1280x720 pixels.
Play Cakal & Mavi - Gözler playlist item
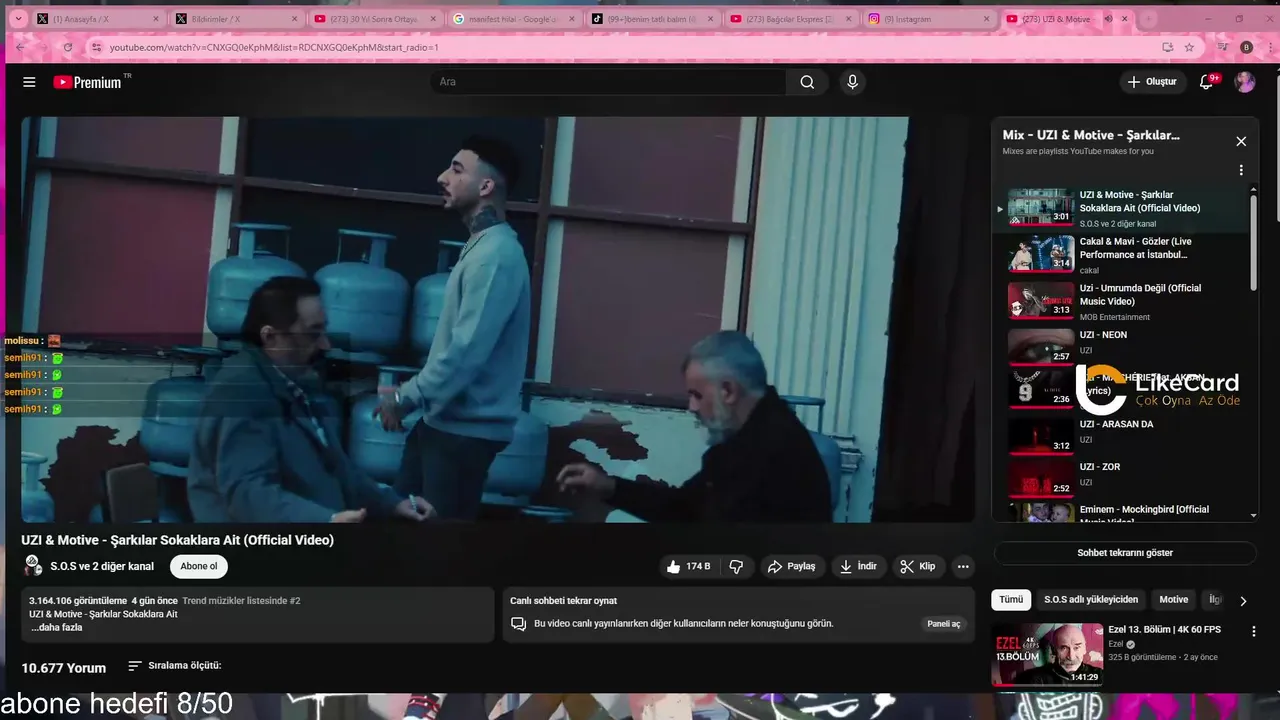[1120, 255]
